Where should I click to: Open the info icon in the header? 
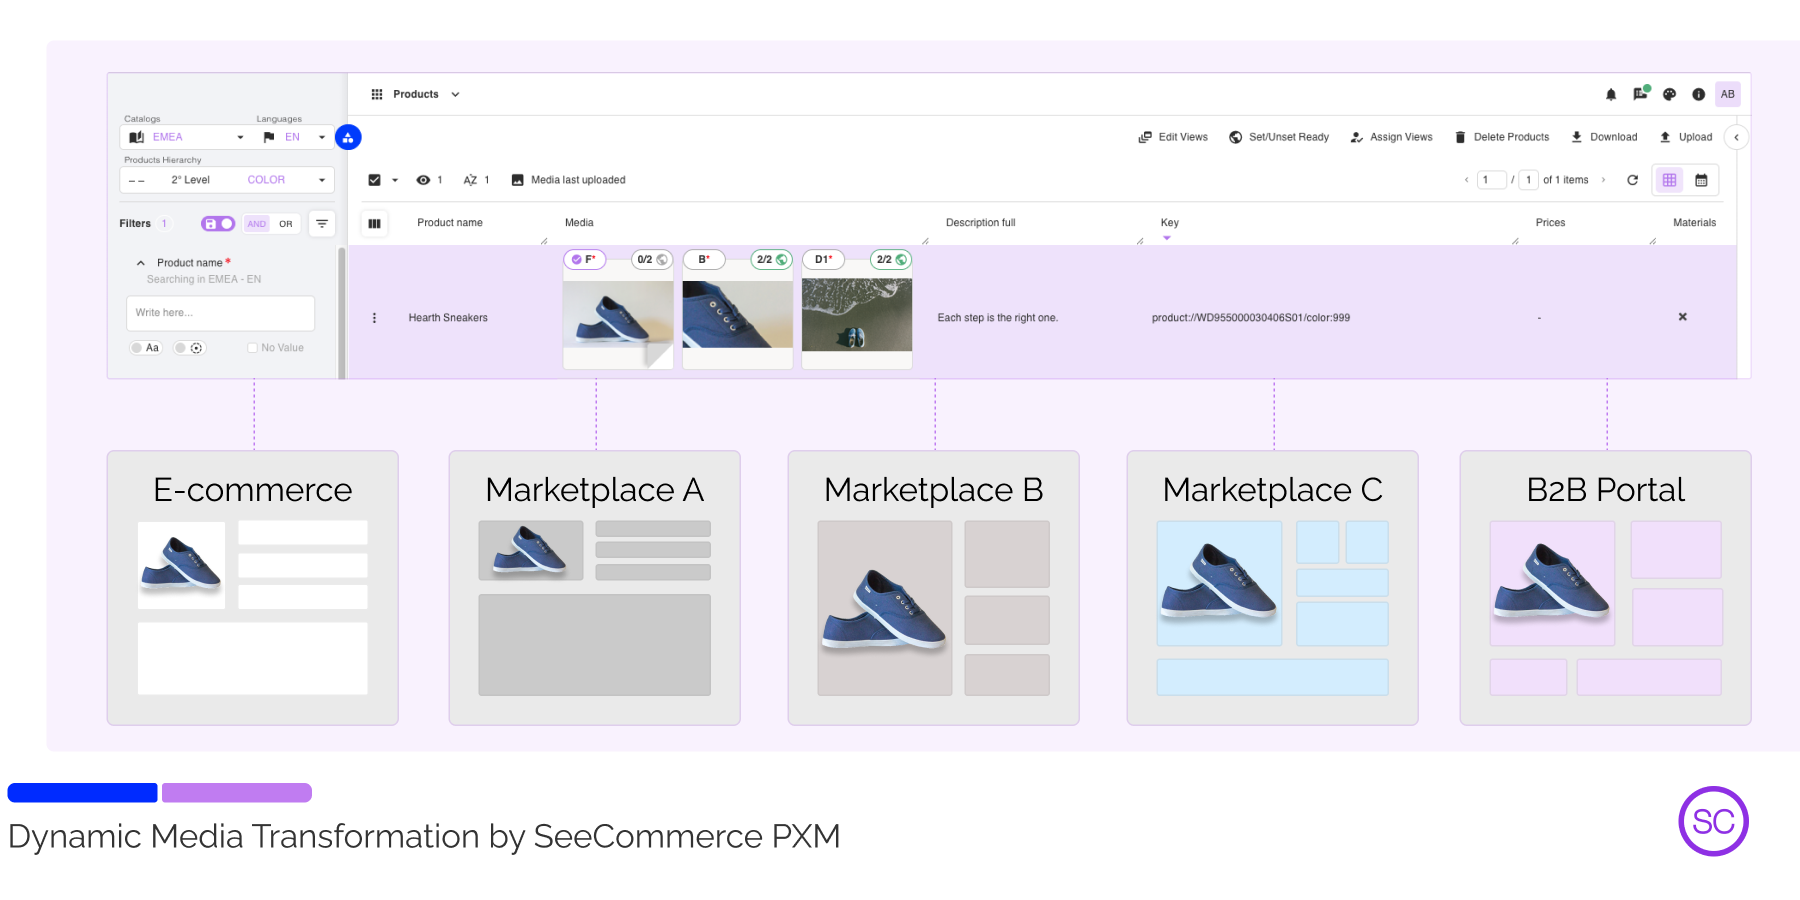pyautogui.click(x=1698, y=94)
